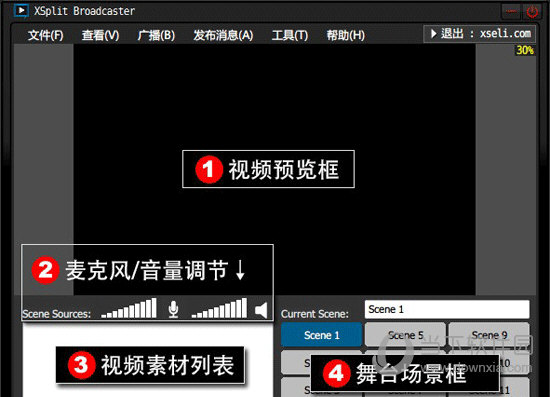Click the red power close button
The height and width of the screenshot is (397, 550).
point(532,12)
